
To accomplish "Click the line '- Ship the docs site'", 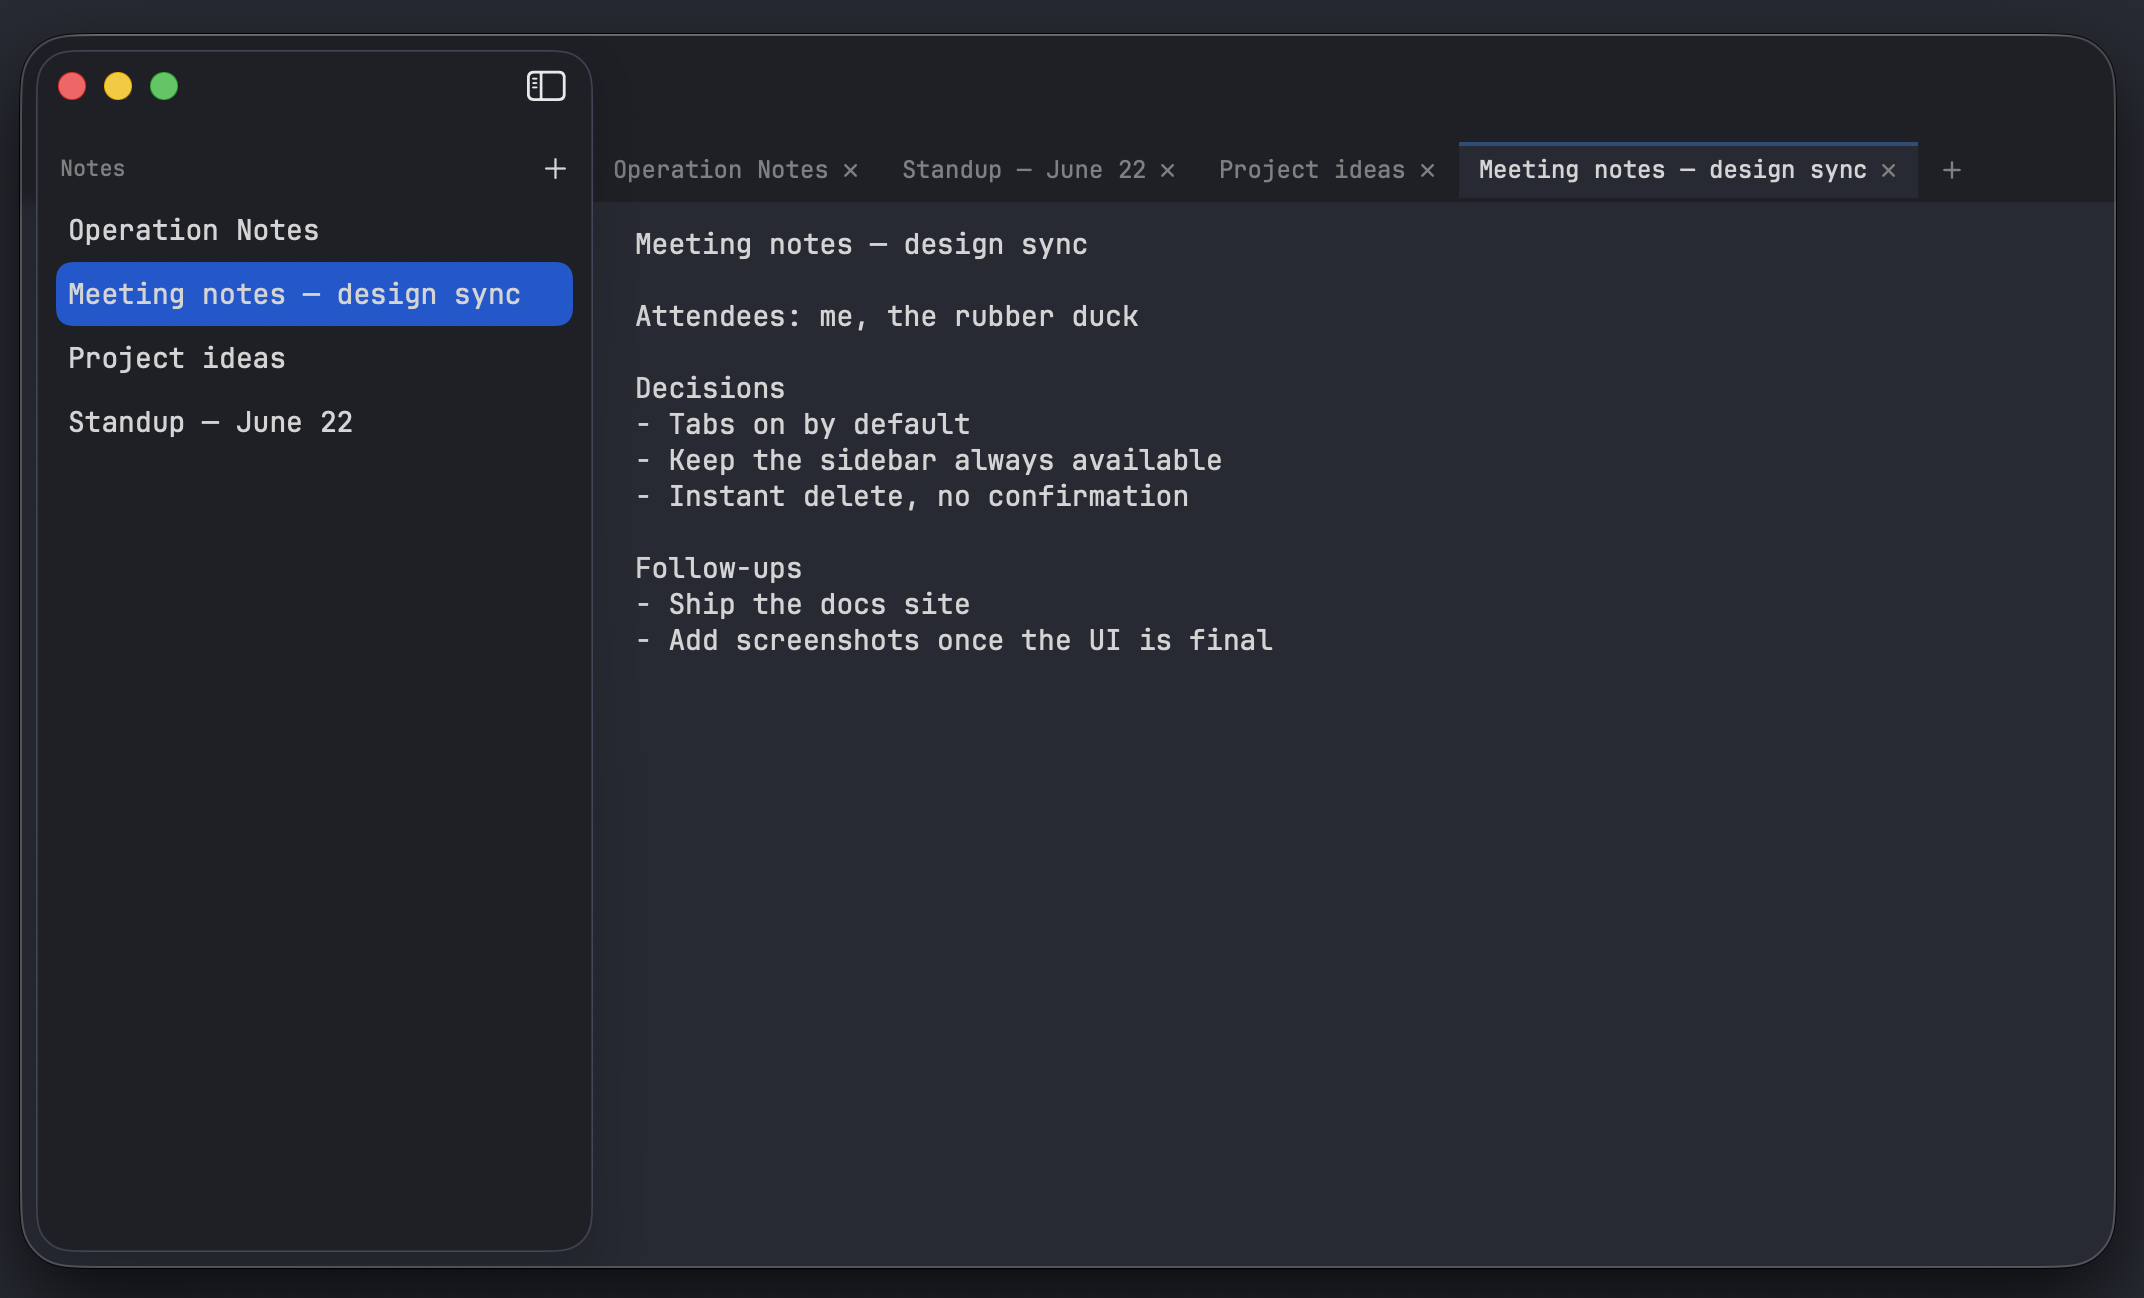I will point(803,605).
